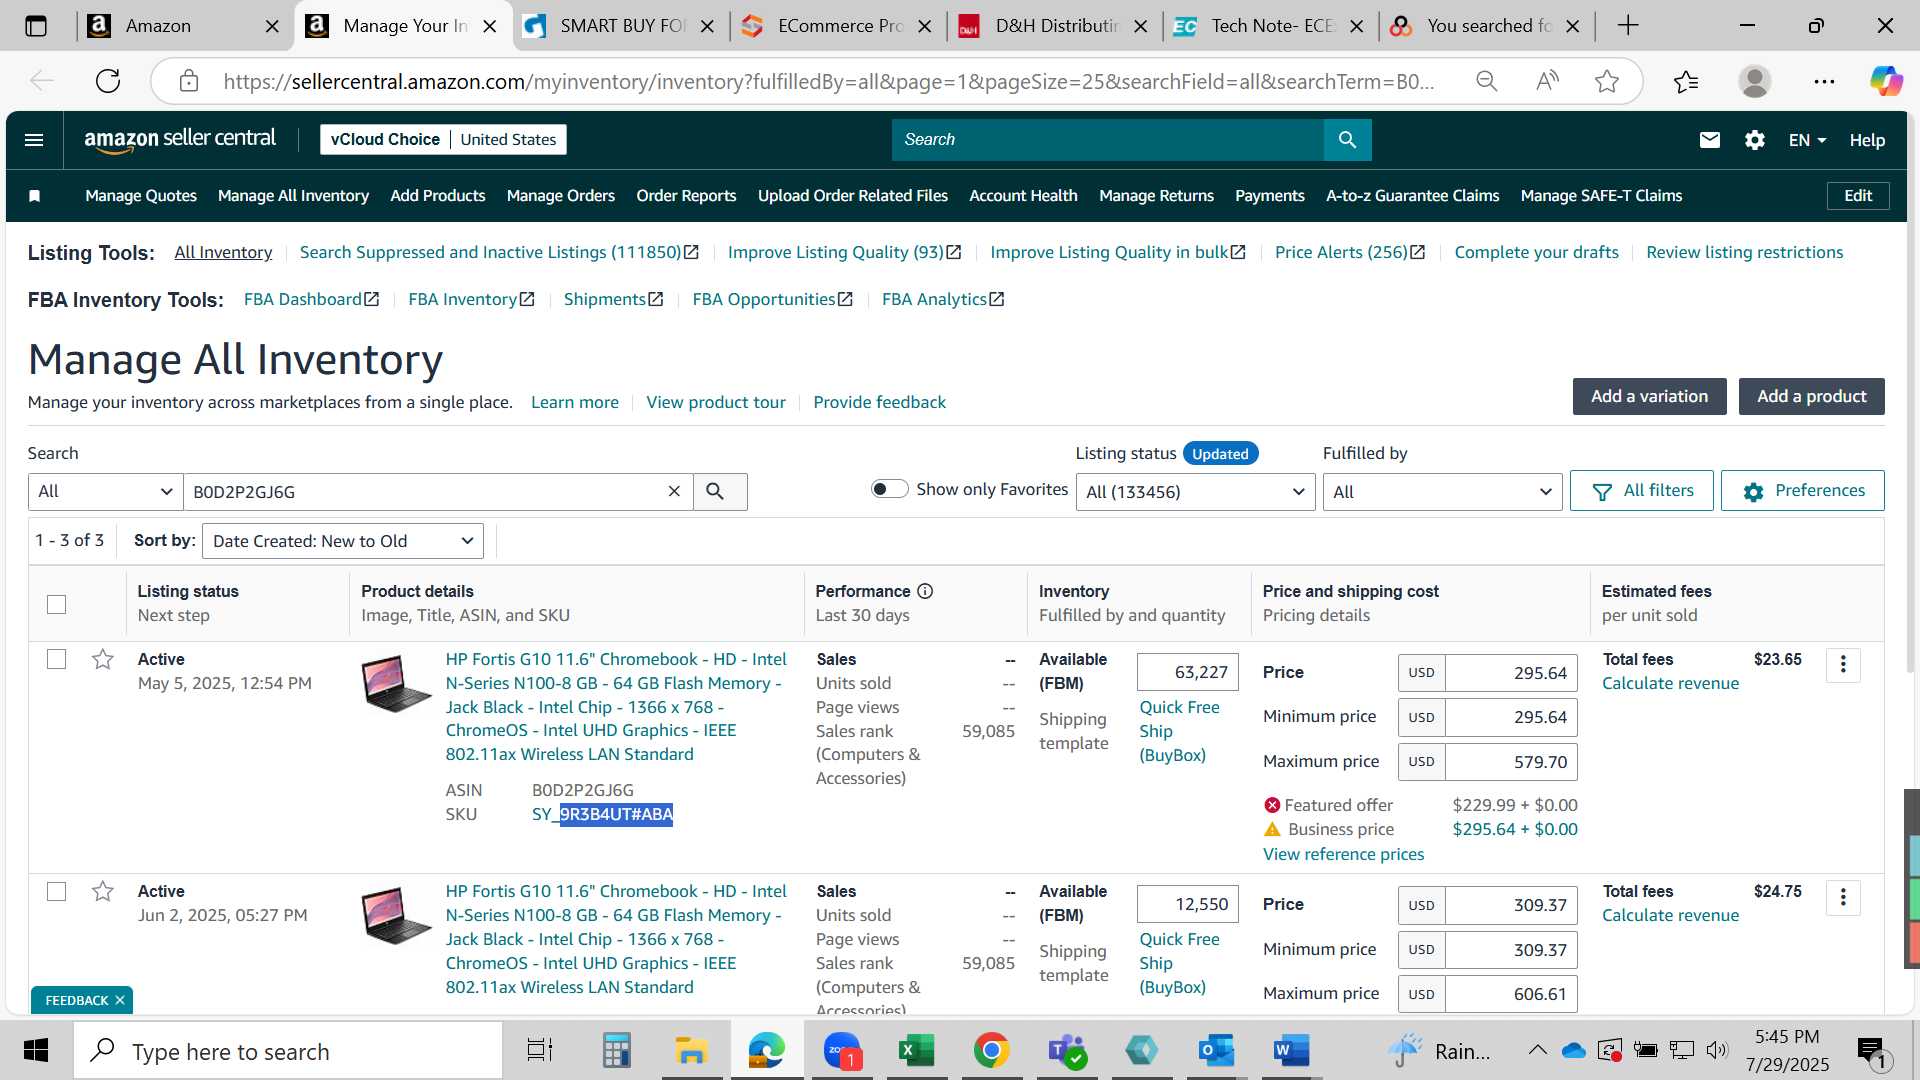1920x1080 pixels.
Task: Click the Price field showing 295.64
Action: (1510, 673)
